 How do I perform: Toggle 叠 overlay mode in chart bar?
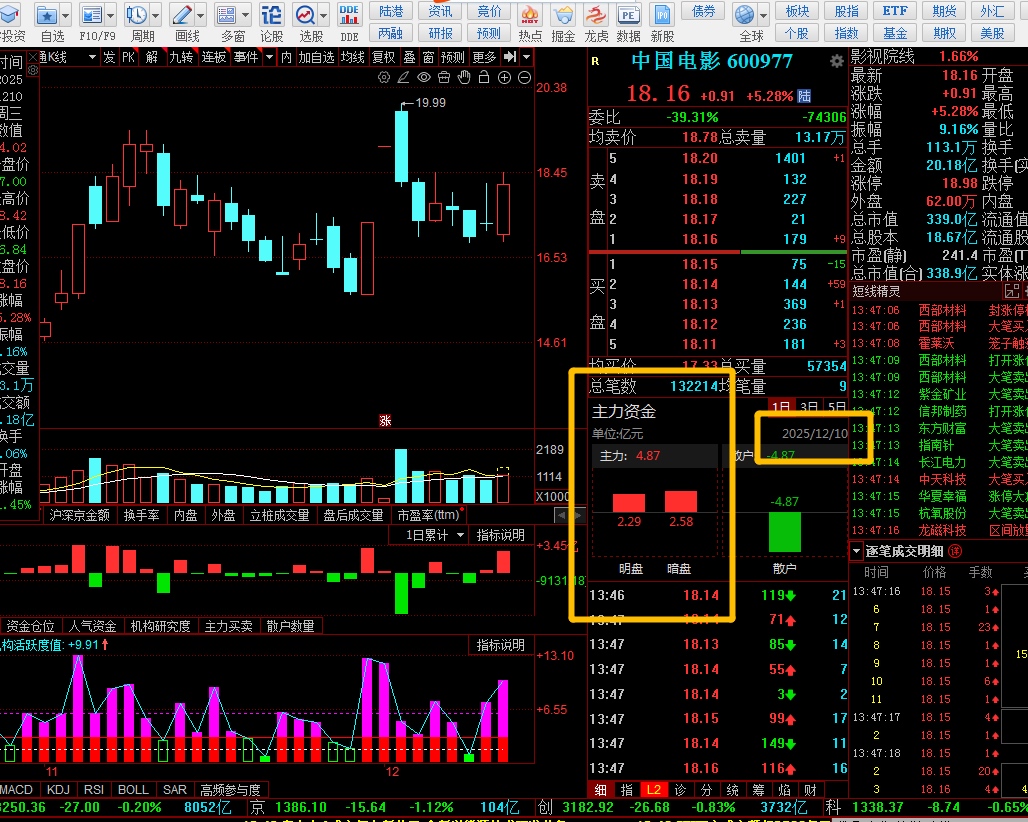410,58
